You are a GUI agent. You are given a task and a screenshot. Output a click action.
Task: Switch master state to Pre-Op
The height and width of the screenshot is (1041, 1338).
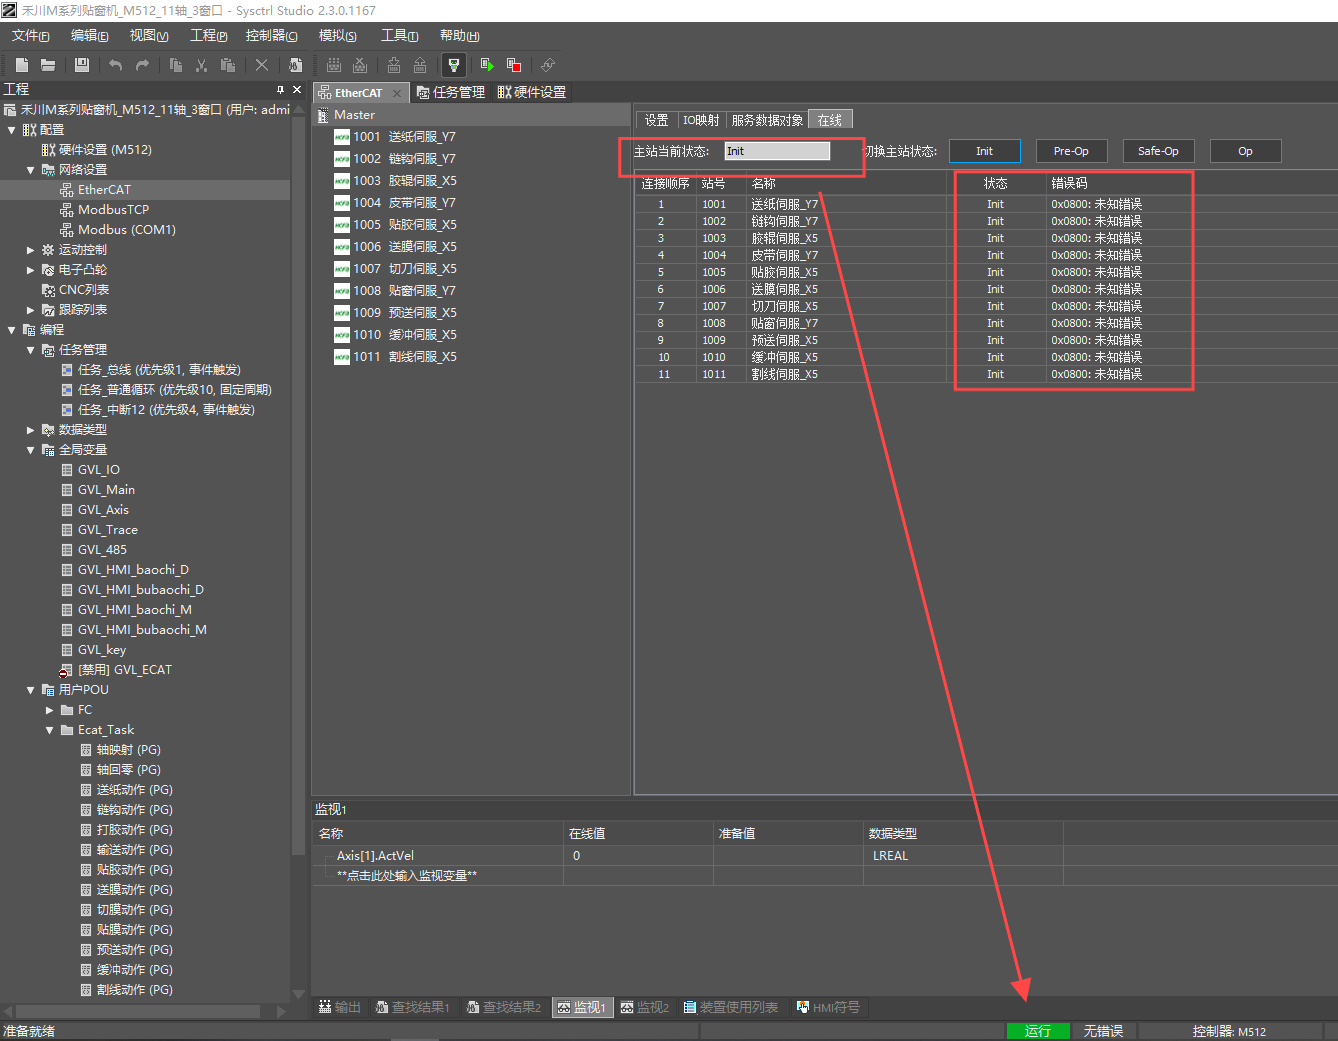click(x=1071, y=151)
